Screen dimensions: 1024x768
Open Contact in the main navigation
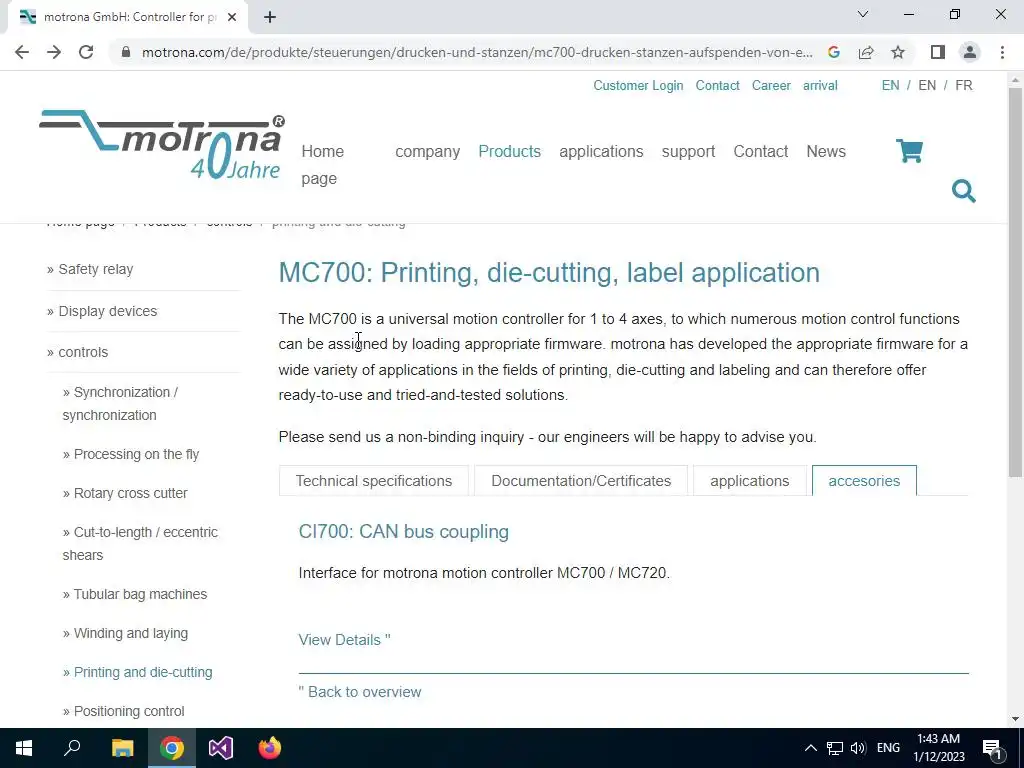[x=760, y=152]
